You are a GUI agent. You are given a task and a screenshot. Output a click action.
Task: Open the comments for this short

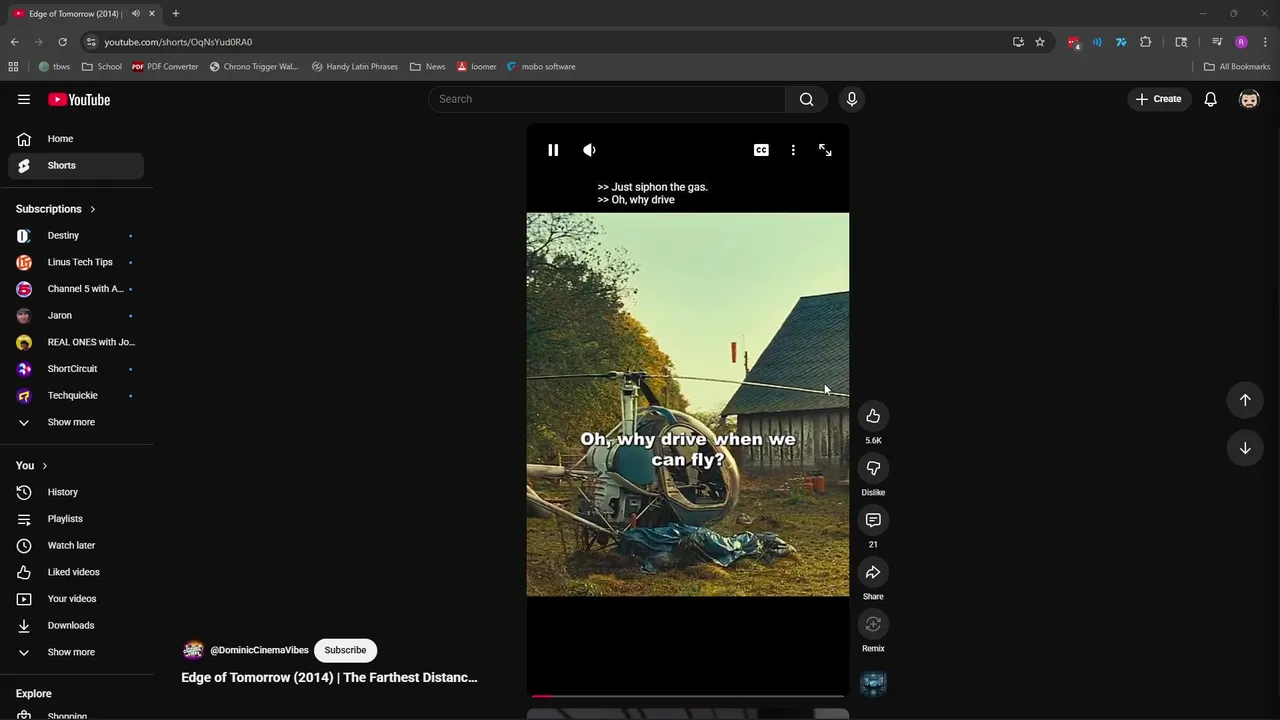(873, 520)
